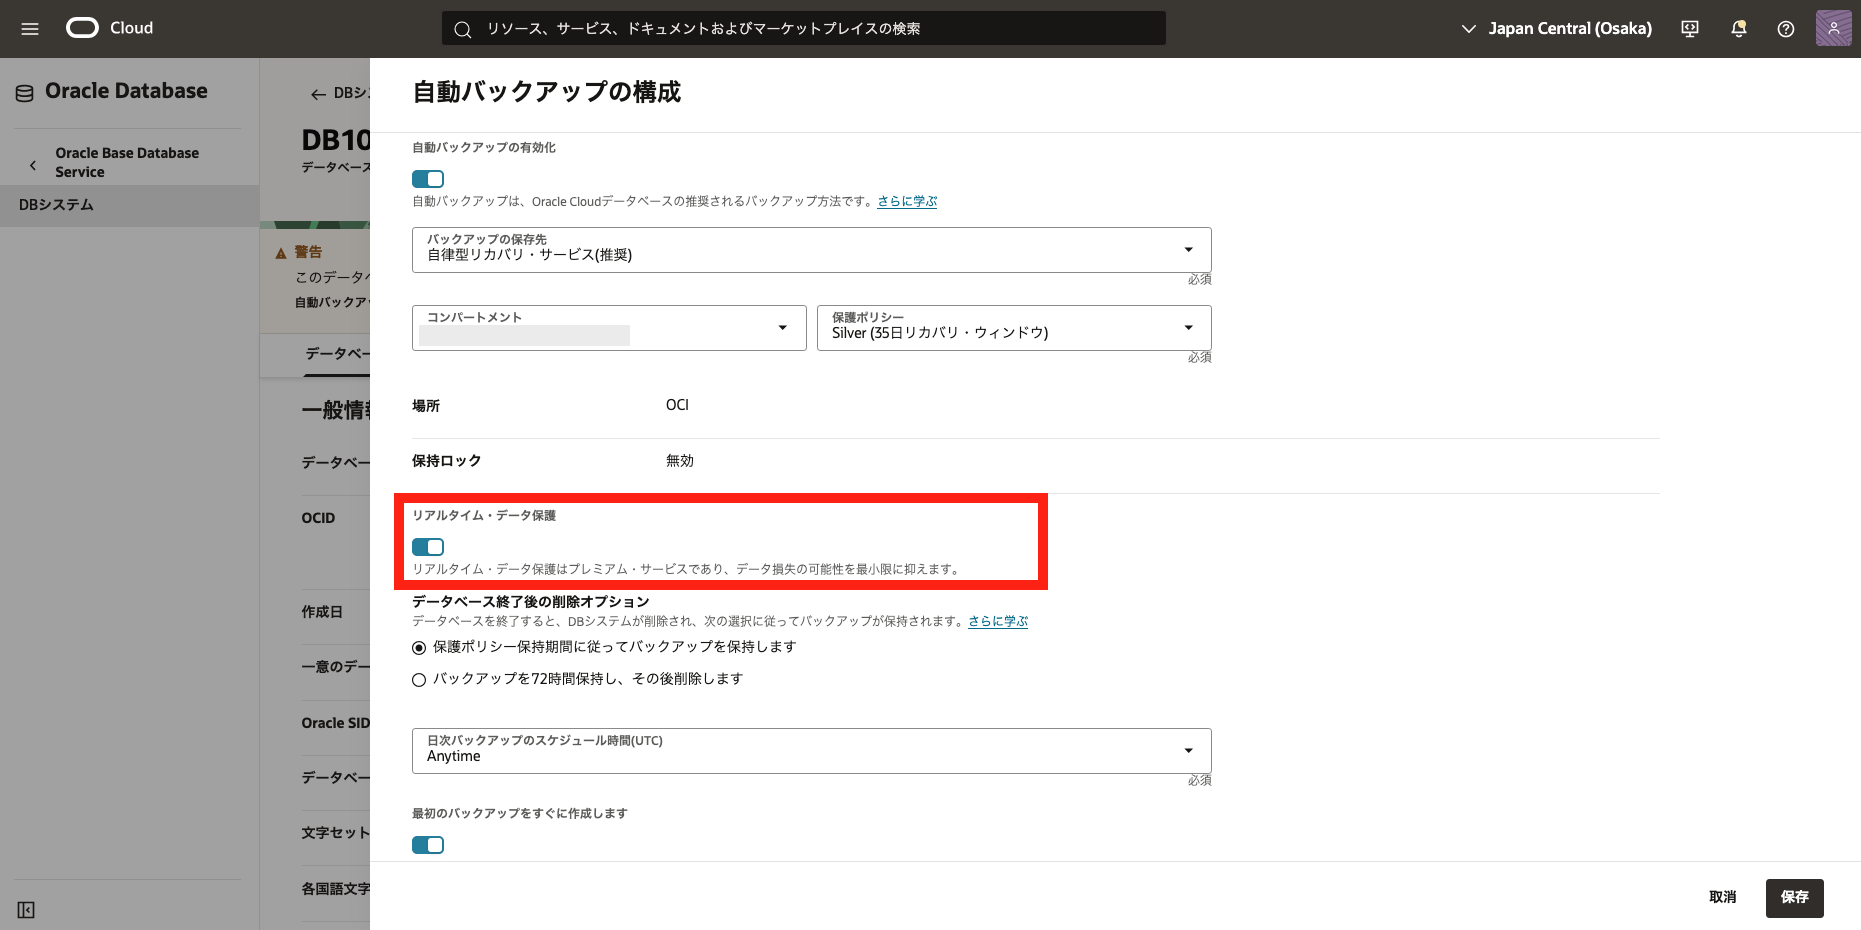
Task: Expand the protection policy Silver dropdown
Action: 1013,328
